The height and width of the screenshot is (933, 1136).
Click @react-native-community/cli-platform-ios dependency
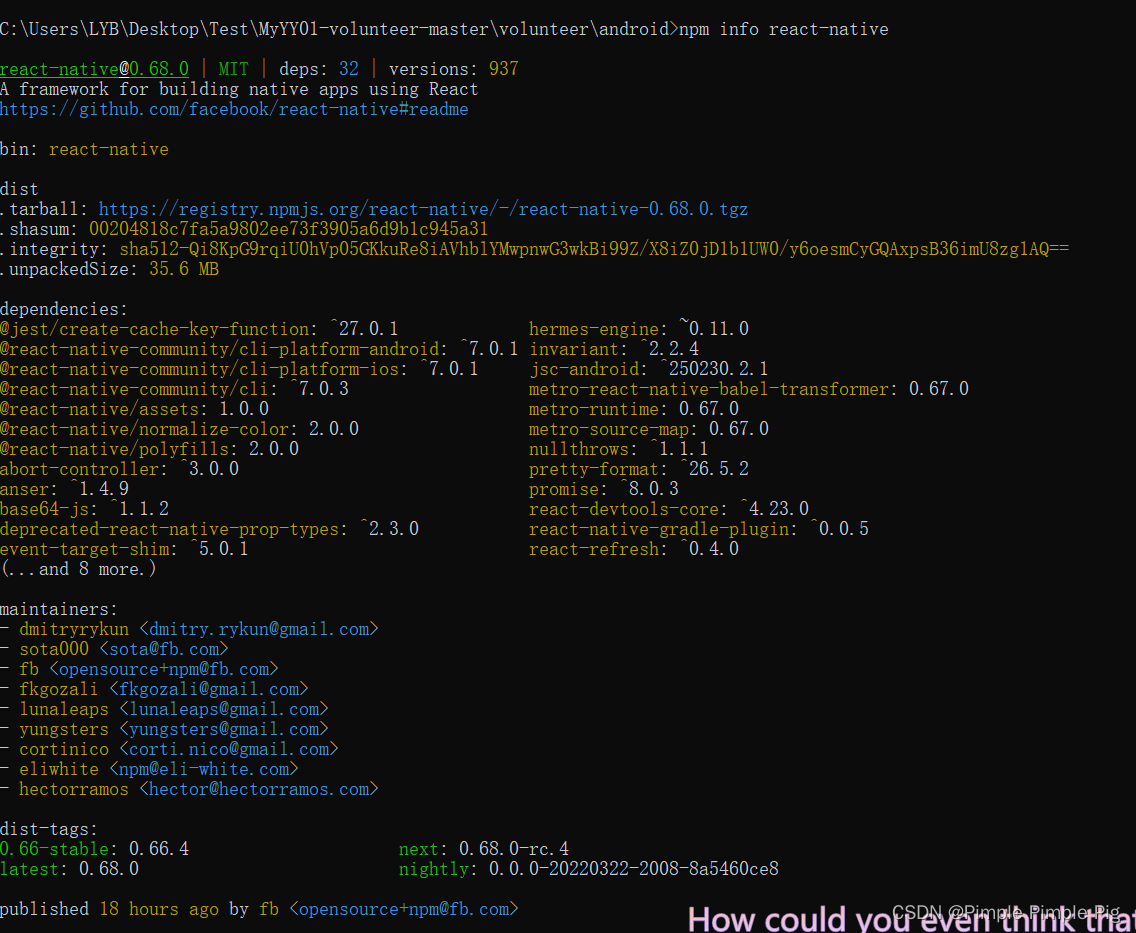(x=239, y=369)
